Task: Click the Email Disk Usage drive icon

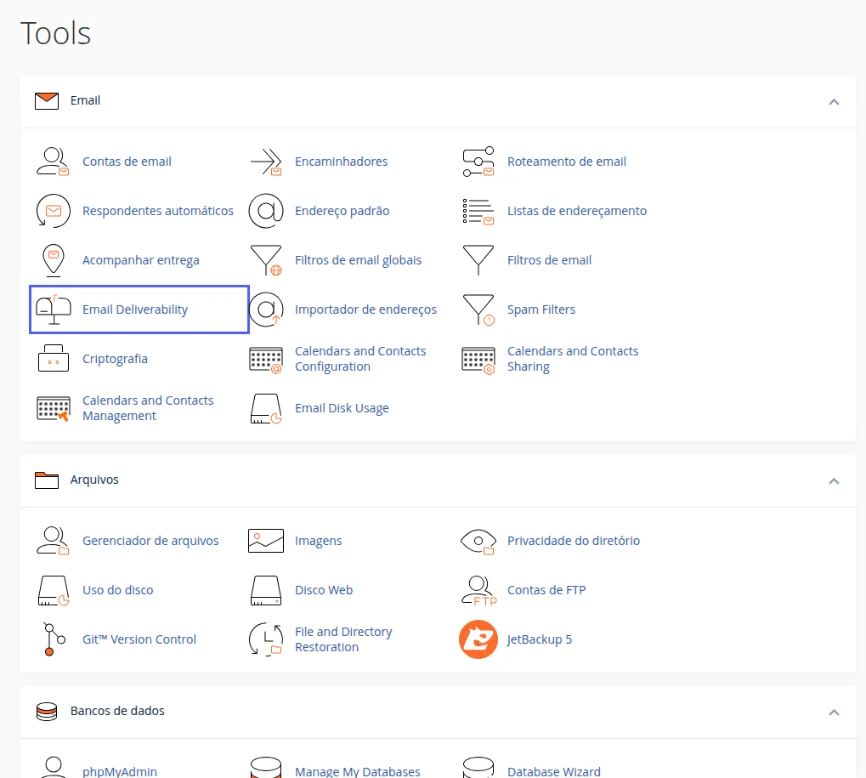Action: pyautogui.click(x=266, y=409)
